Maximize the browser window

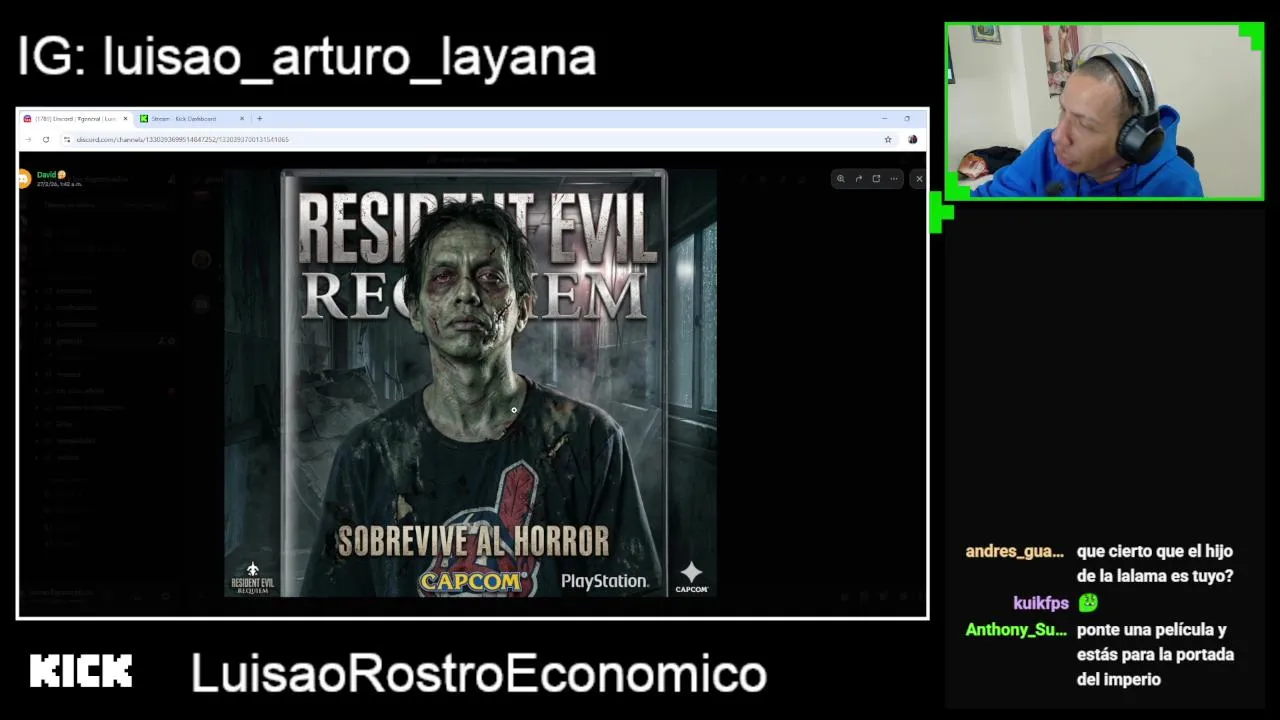[x=906, y=118]
